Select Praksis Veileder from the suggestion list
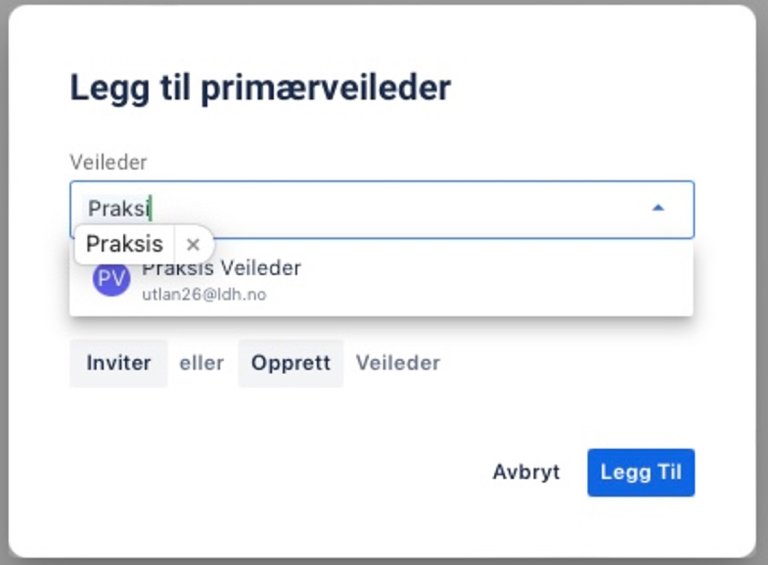 221,269
